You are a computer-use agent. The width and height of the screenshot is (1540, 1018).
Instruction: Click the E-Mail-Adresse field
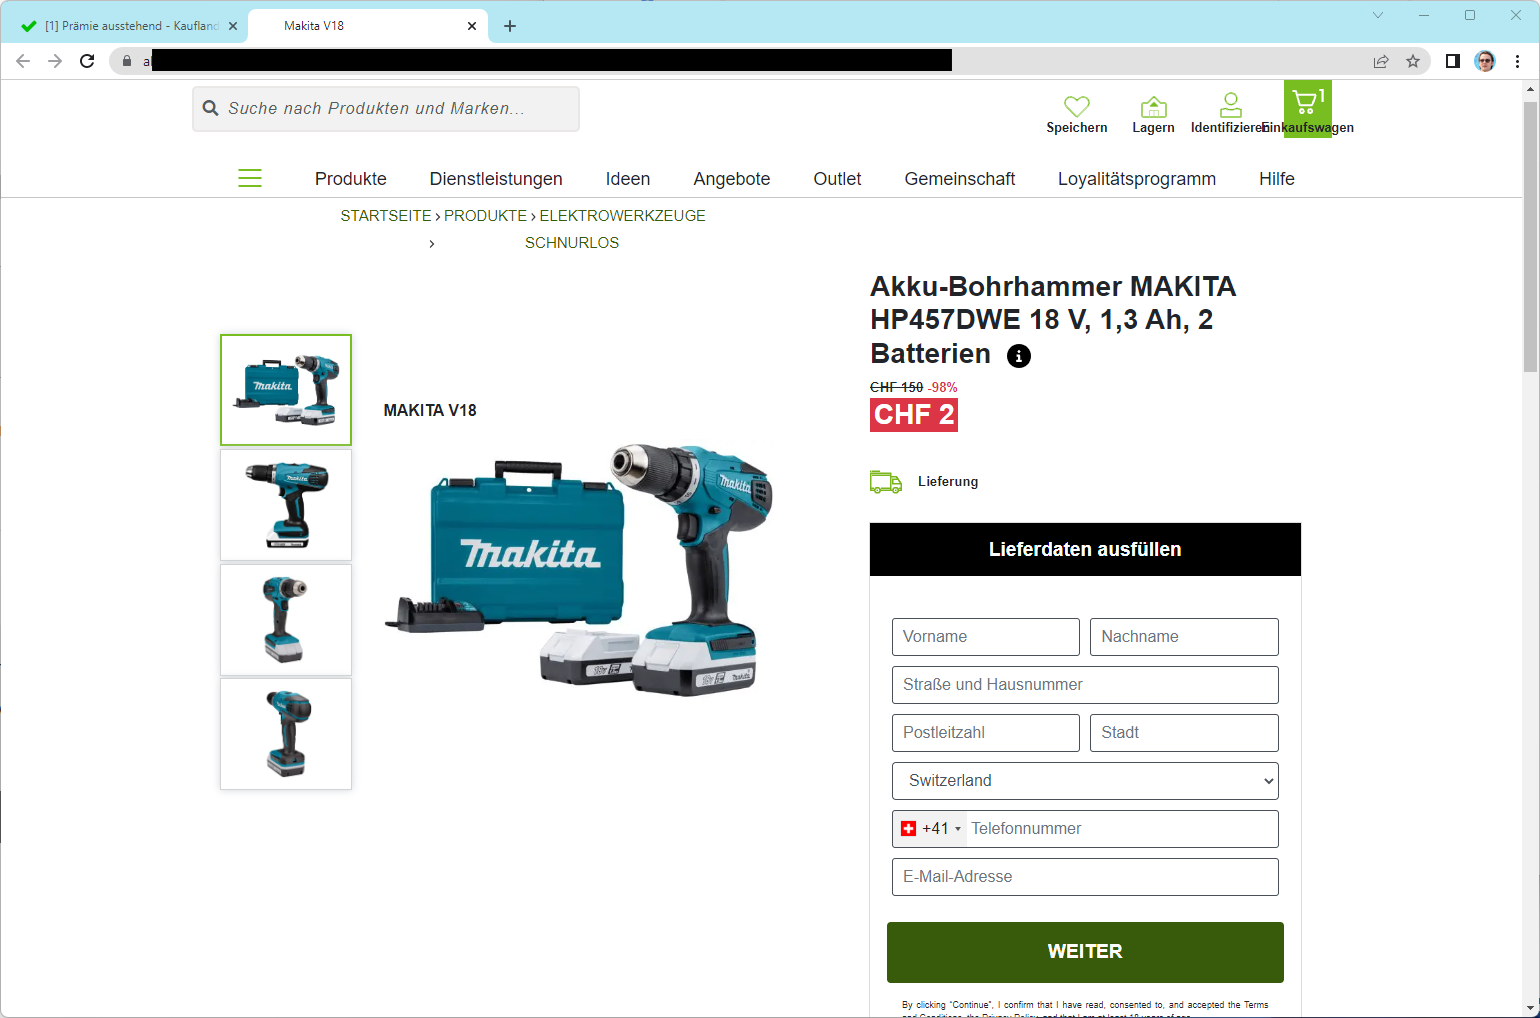click(1085, 877)
